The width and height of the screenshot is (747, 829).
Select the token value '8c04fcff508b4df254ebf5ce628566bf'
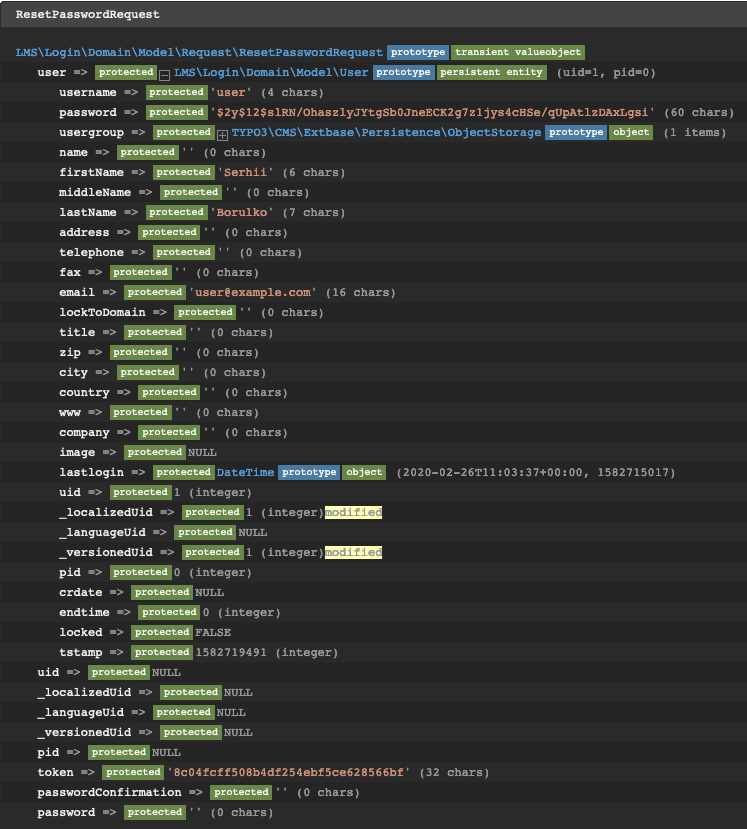click(x=289, y=772)
